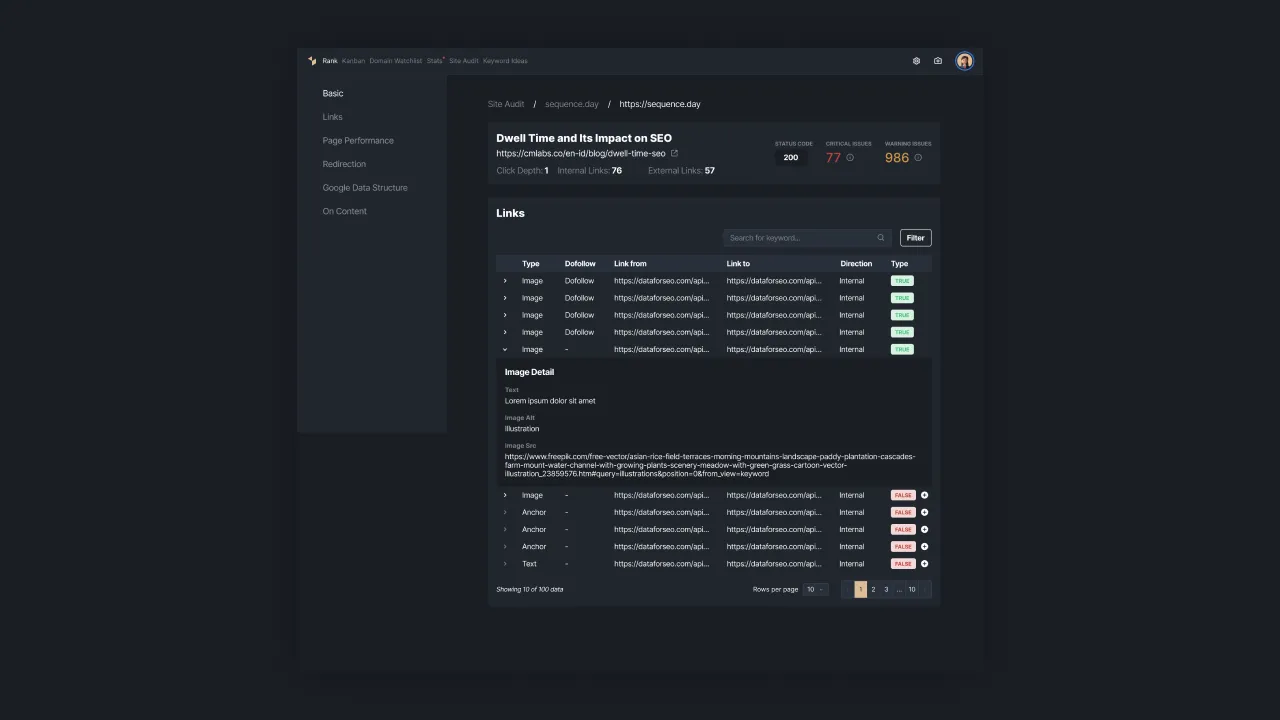Click the warning issues count 986
This screenshot has height=720, width=1280.
(897, 158)
